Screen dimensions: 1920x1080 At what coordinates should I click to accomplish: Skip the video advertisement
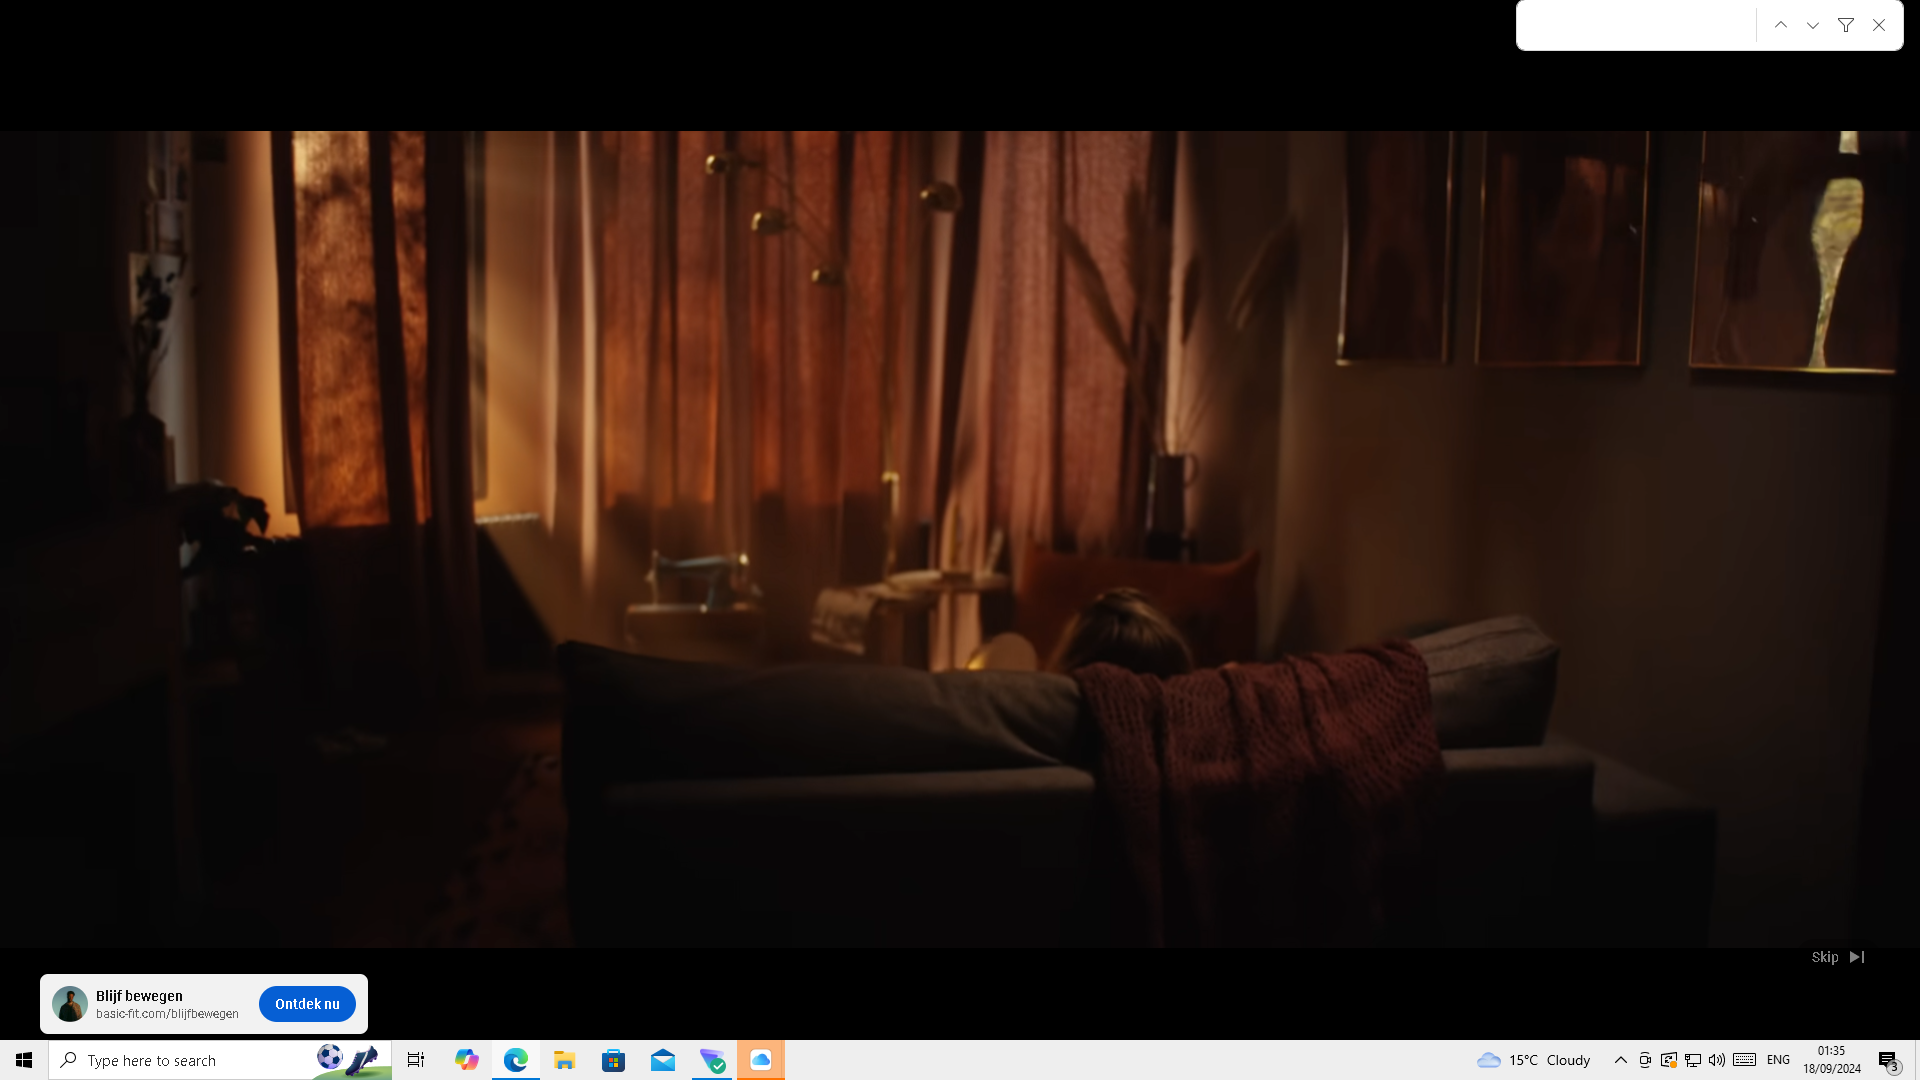point(1837,957)
